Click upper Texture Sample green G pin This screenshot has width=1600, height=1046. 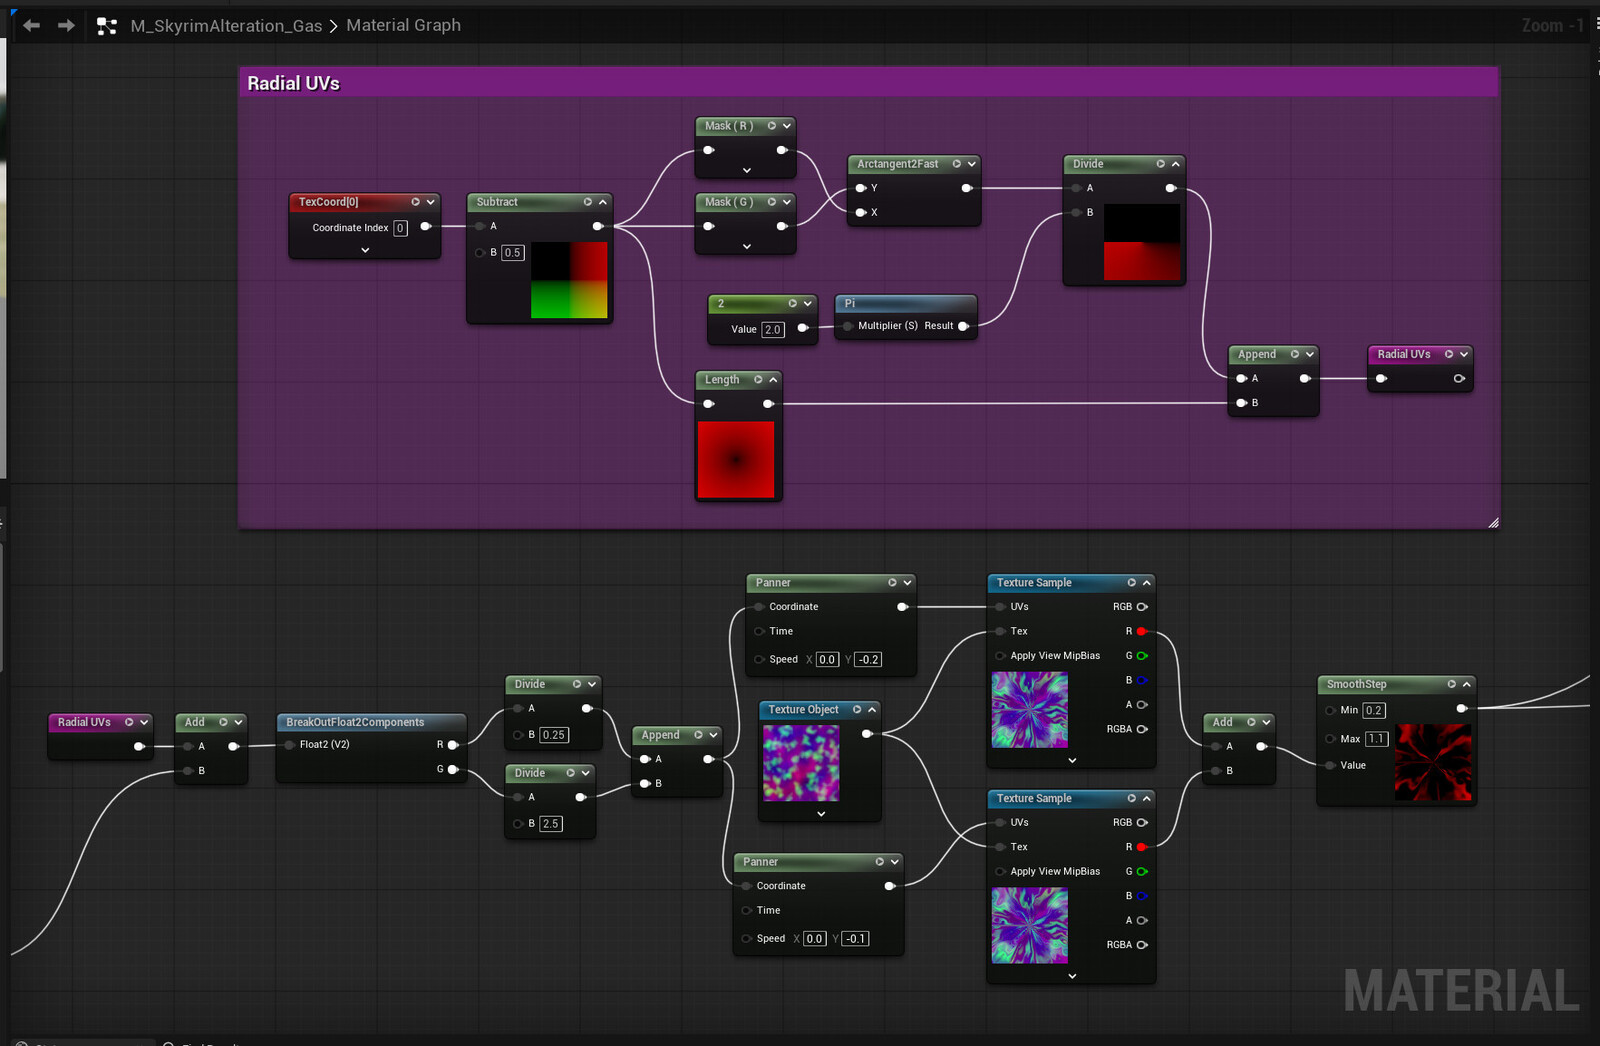[x=1142, y=656]
